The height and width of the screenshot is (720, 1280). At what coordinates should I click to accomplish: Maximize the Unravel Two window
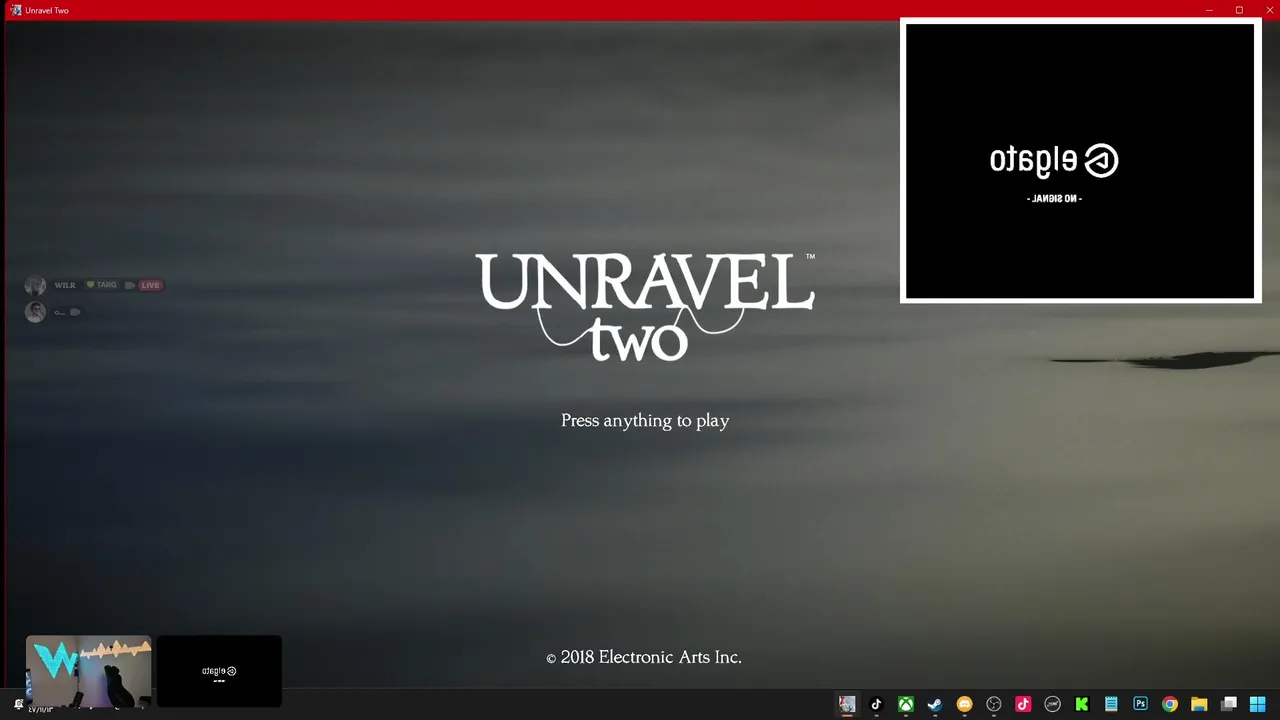click(1239, 10)
